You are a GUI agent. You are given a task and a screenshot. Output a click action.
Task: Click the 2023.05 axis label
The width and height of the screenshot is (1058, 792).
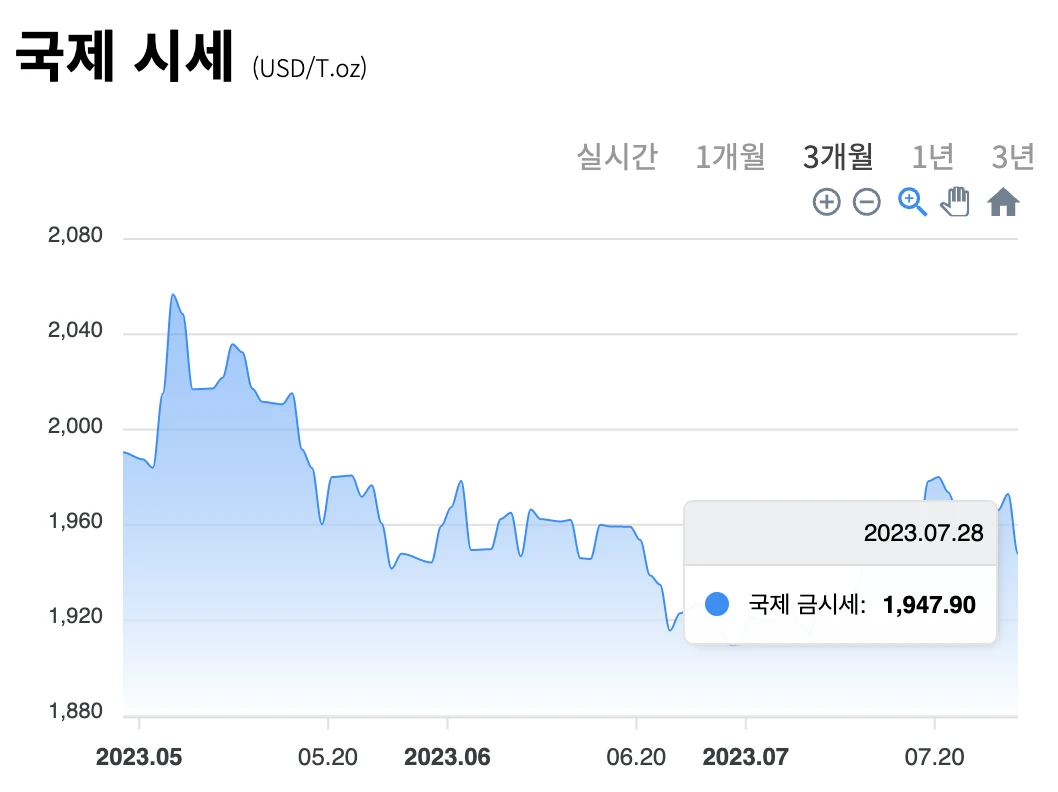(138, 758)
